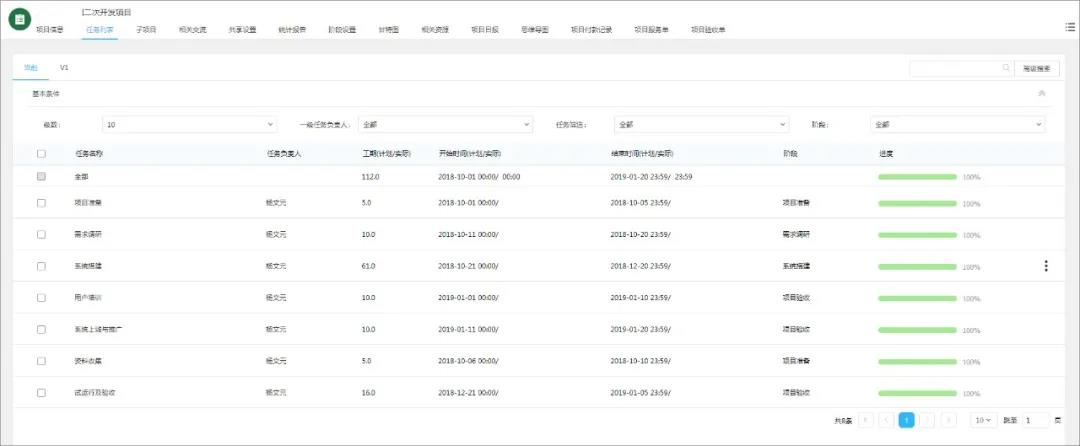Open the 阶段设置 tab

tap(342, 30)
